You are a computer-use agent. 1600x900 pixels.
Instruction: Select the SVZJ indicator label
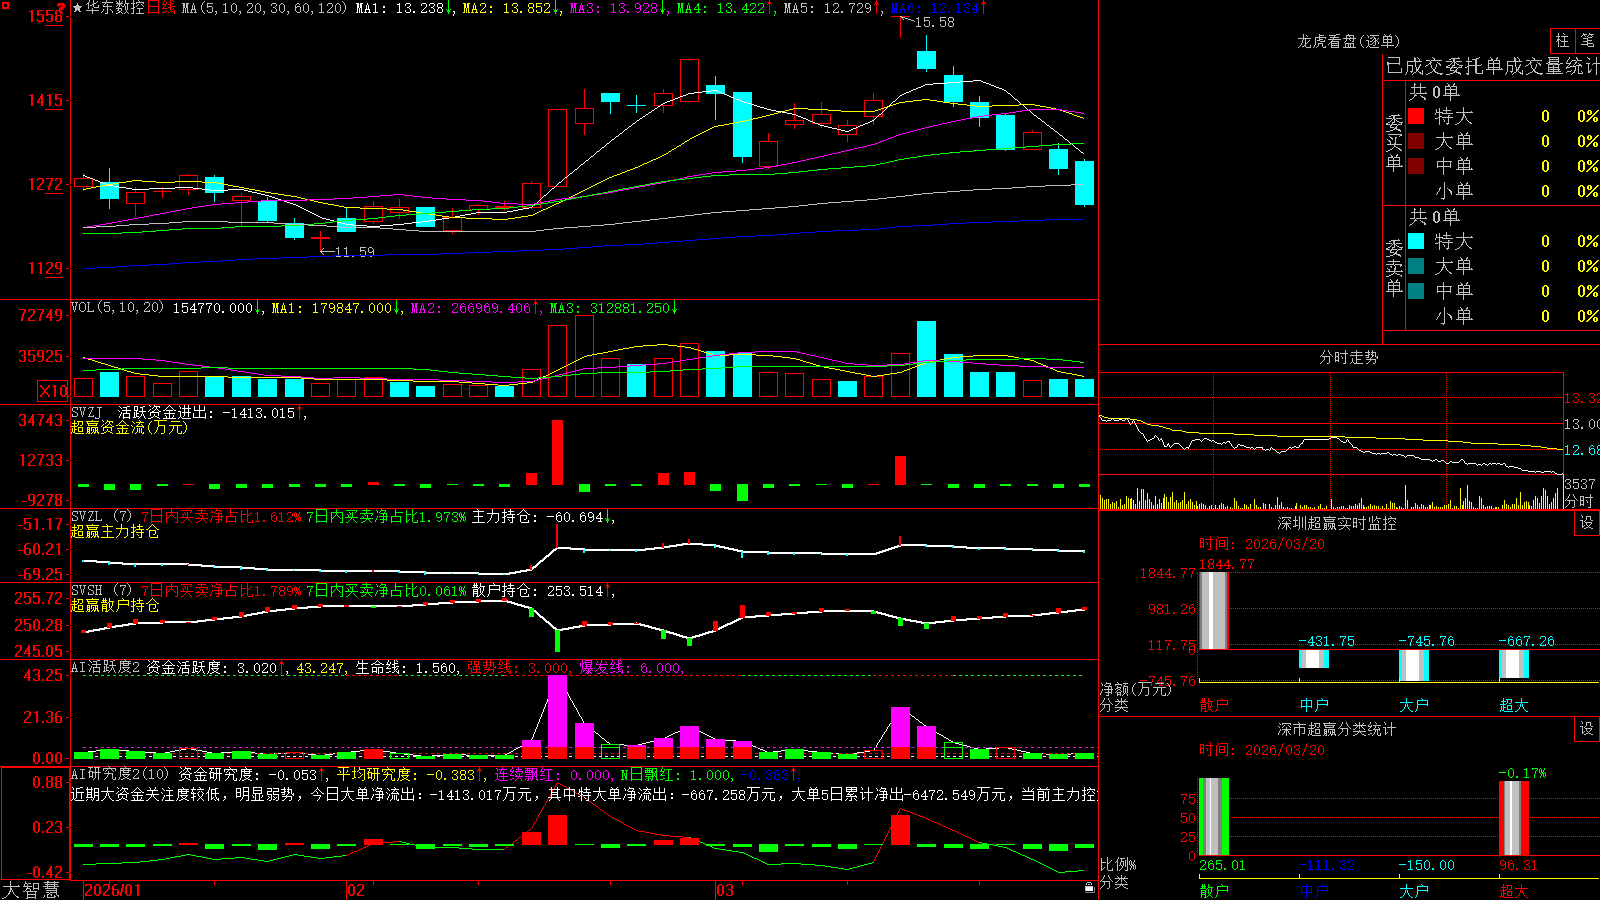[x=87, y=412]
